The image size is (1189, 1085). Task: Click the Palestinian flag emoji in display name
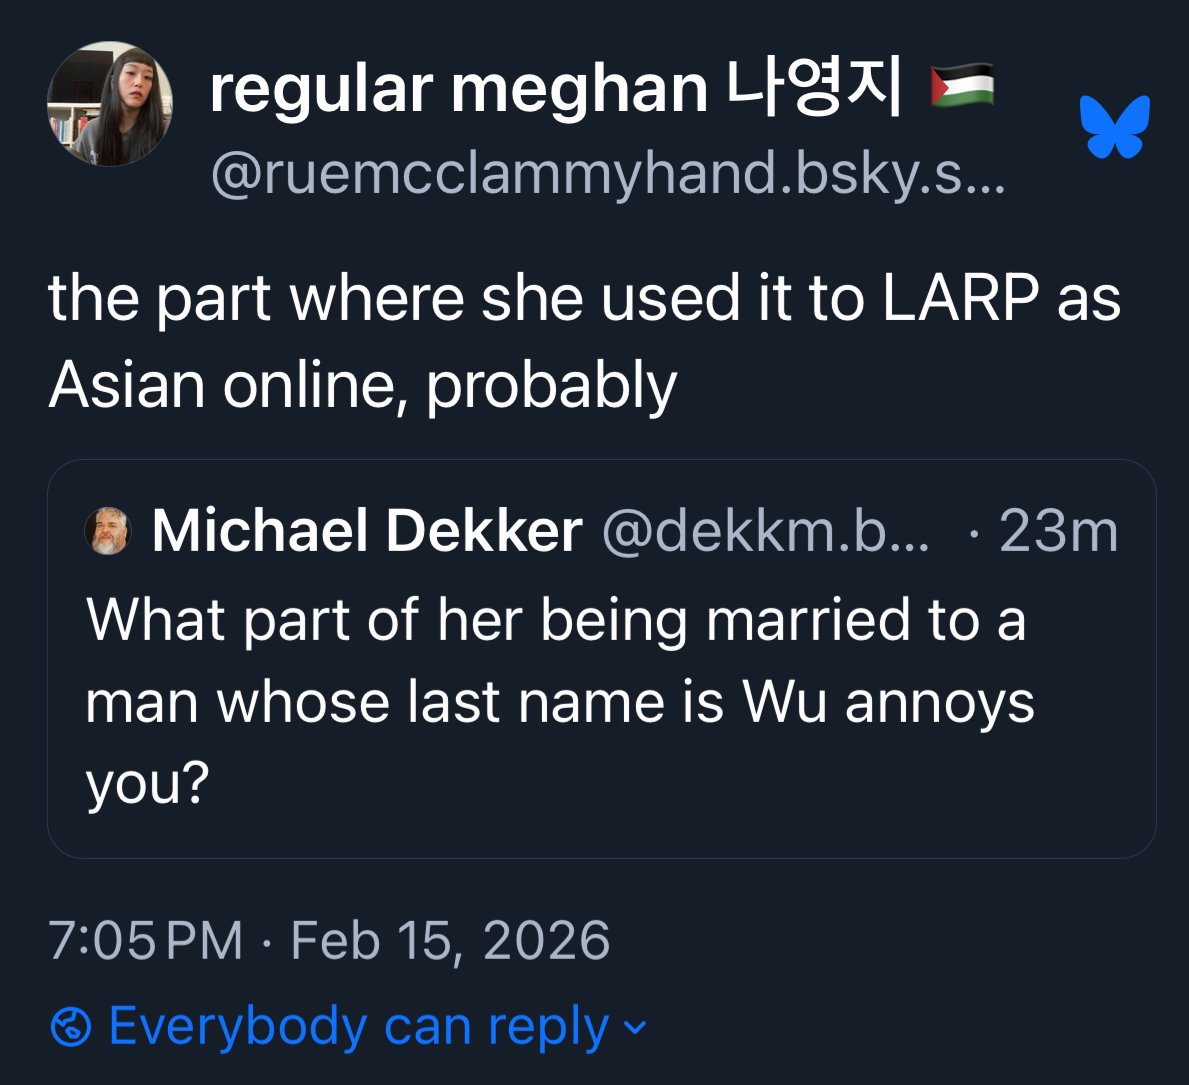962,85
